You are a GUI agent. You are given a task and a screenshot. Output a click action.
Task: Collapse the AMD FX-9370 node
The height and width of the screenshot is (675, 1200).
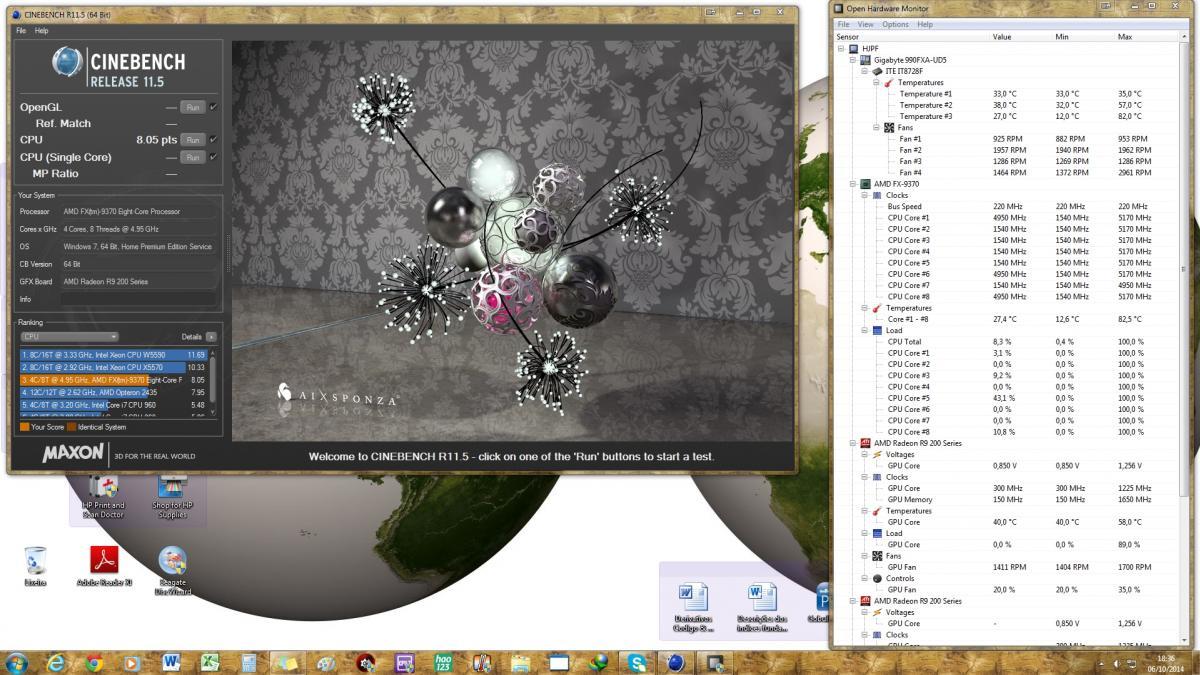point(853,184)
